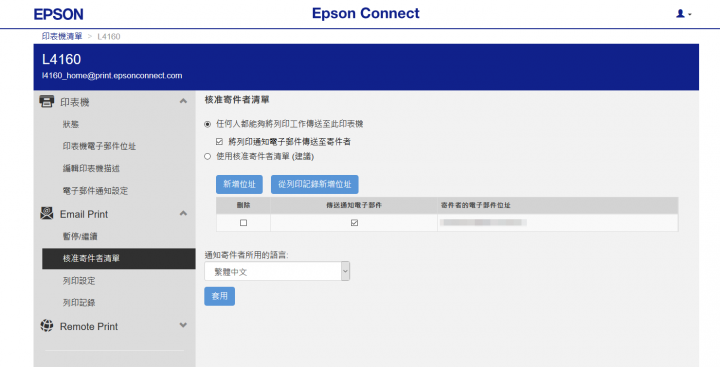Screen dimensions: 720x367
Task: Select 核准寄件者清單 in sidebar
Action: (118, 259)
